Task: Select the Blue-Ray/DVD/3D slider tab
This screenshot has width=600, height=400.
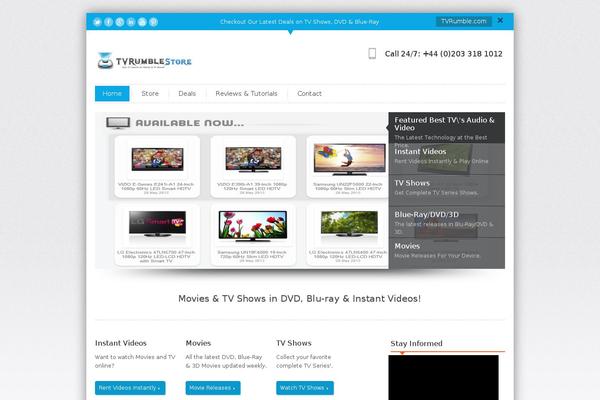Action: point(447,222)
